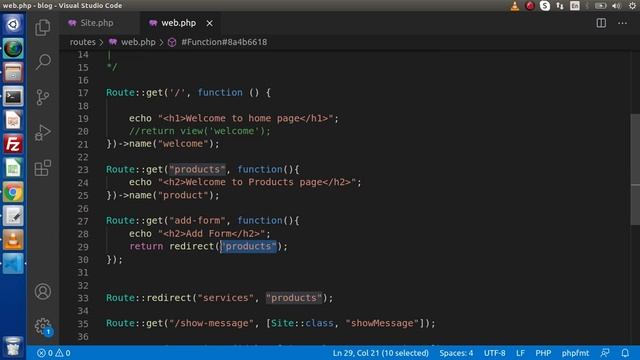Open Skype indicator in top panel
640x360 pixels.
(x=544, y=6)
